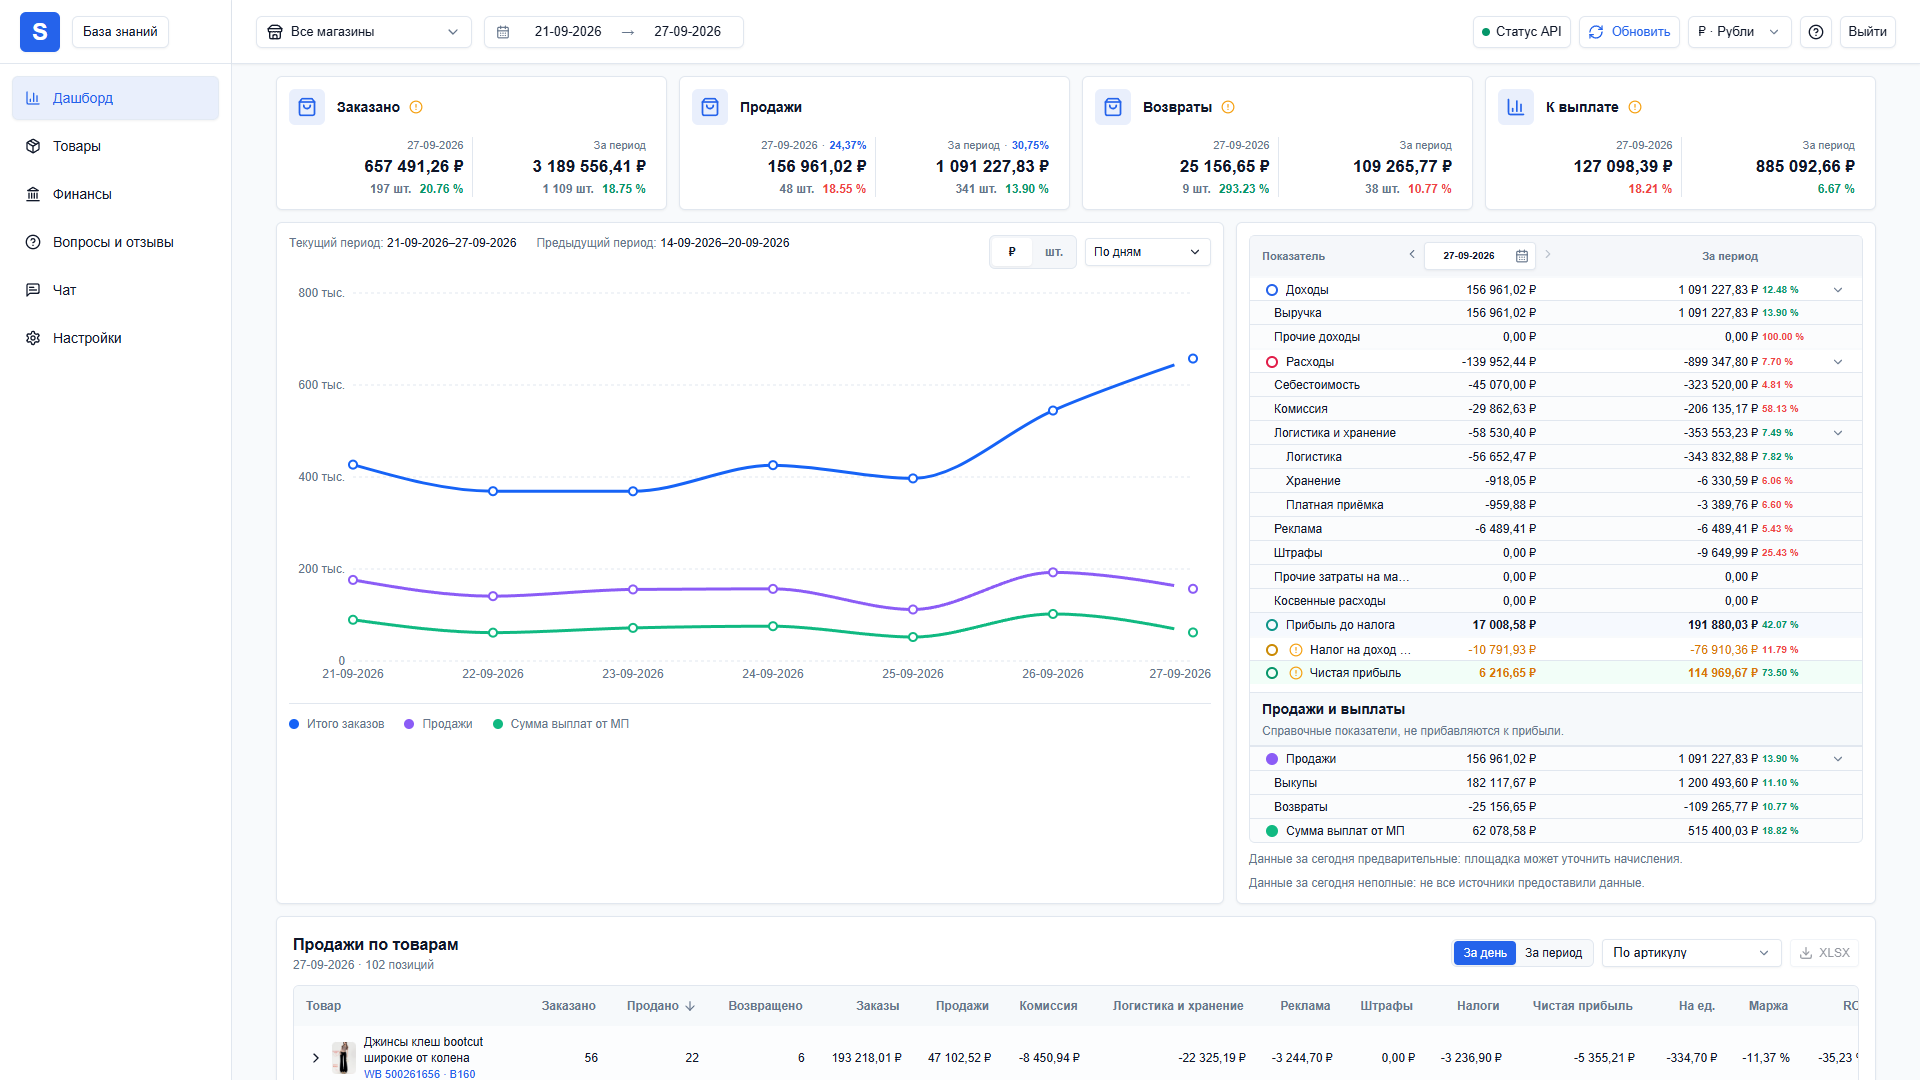
Task: Open the help question mark icon
Action: [x=1816, y=32]
